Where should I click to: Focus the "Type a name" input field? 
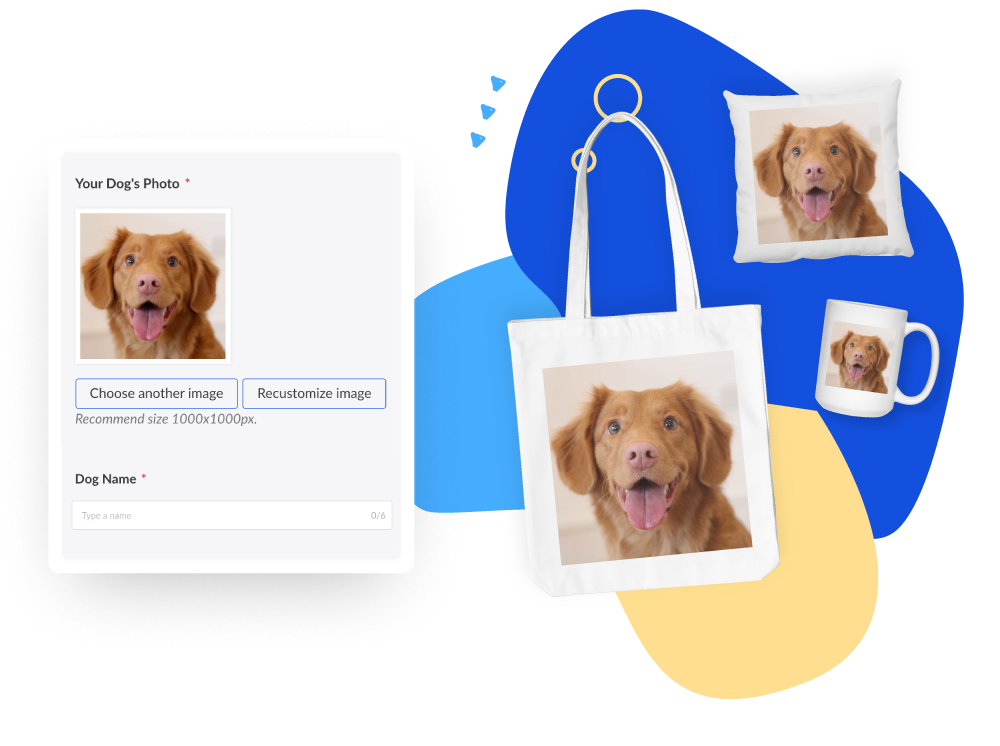pyautogui.click(x=220, y=515)
